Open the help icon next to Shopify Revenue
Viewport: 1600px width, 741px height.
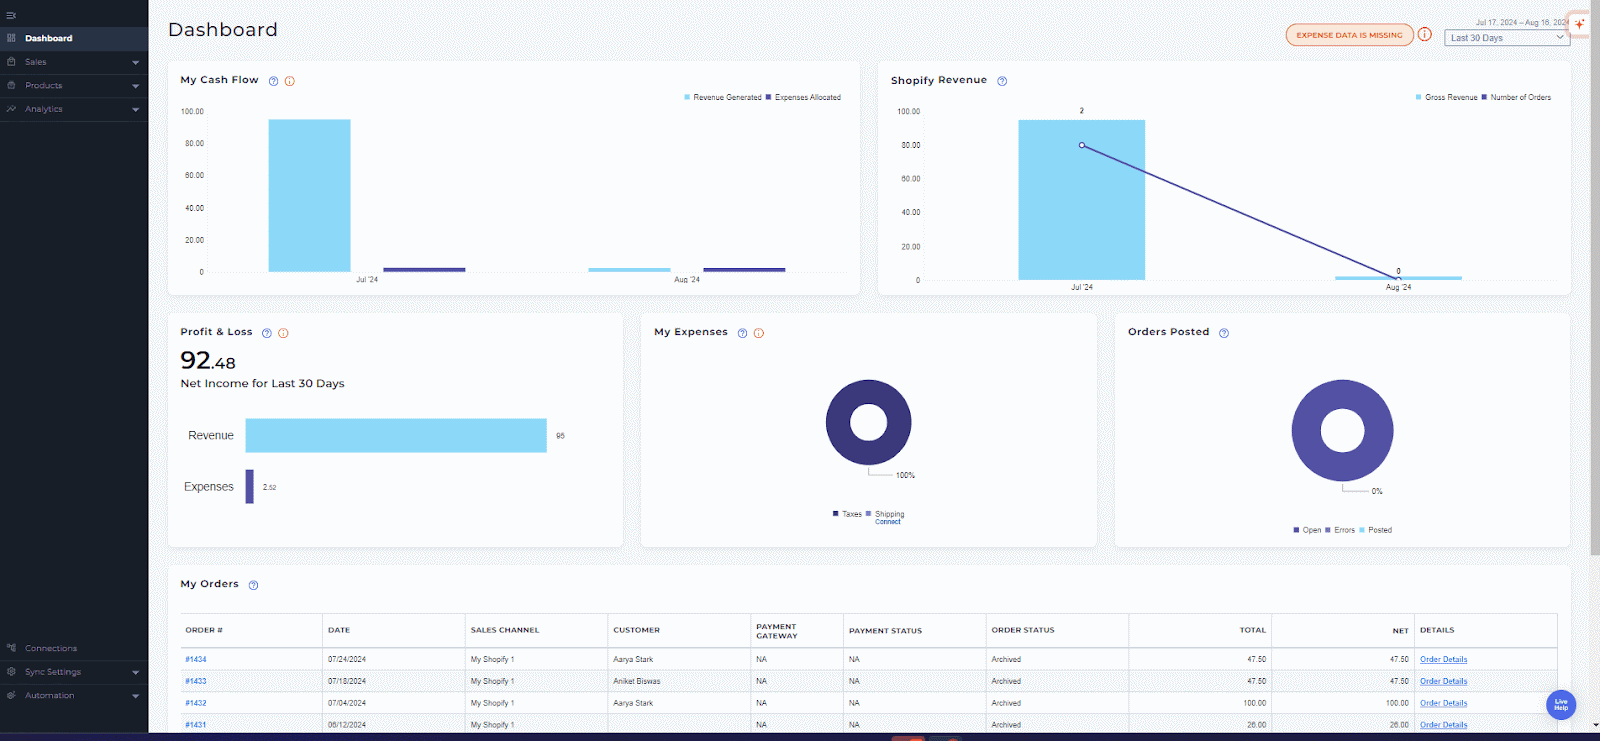[1002, 81]
